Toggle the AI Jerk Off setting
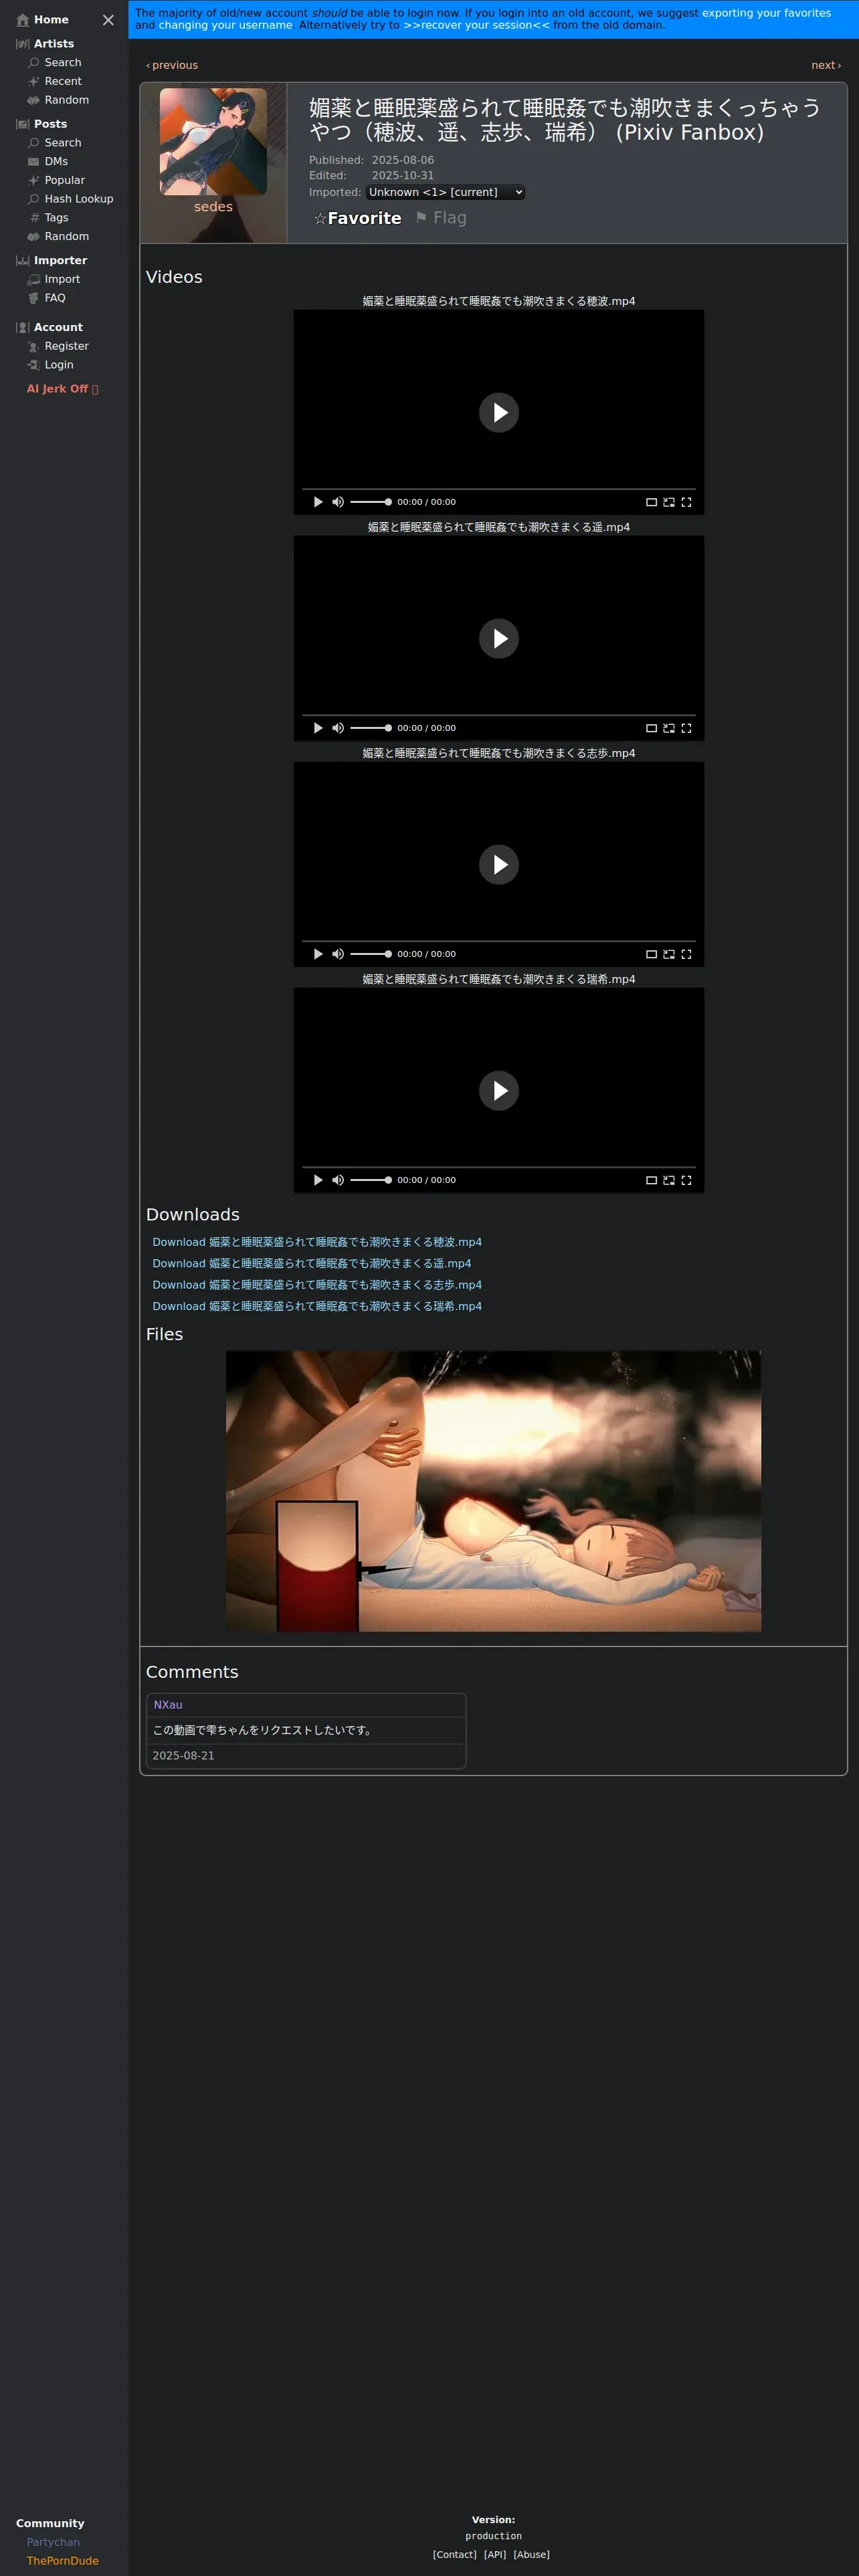Image resolution: width=859 pixels, height=2576 pixels. [63, 389]
